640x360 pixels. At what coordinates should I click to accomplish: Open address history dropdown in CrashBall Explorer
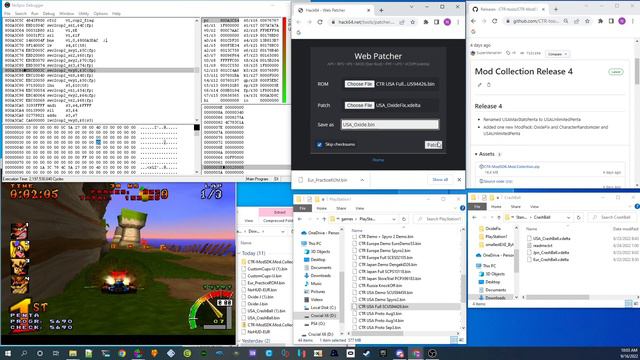[568, 218]
